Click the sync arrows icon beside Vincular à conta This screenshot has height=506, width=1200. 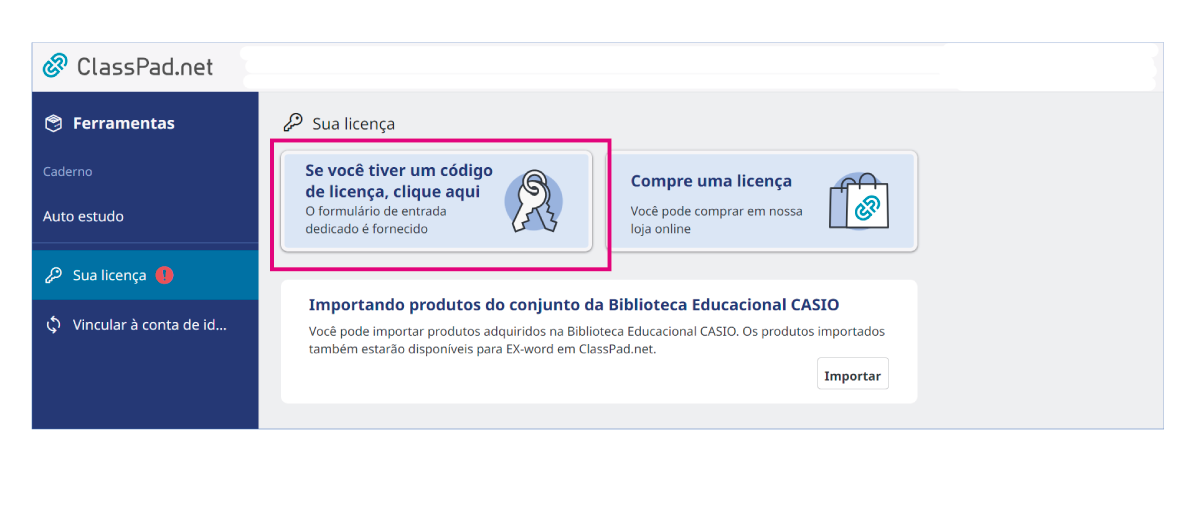pos(54,325)
